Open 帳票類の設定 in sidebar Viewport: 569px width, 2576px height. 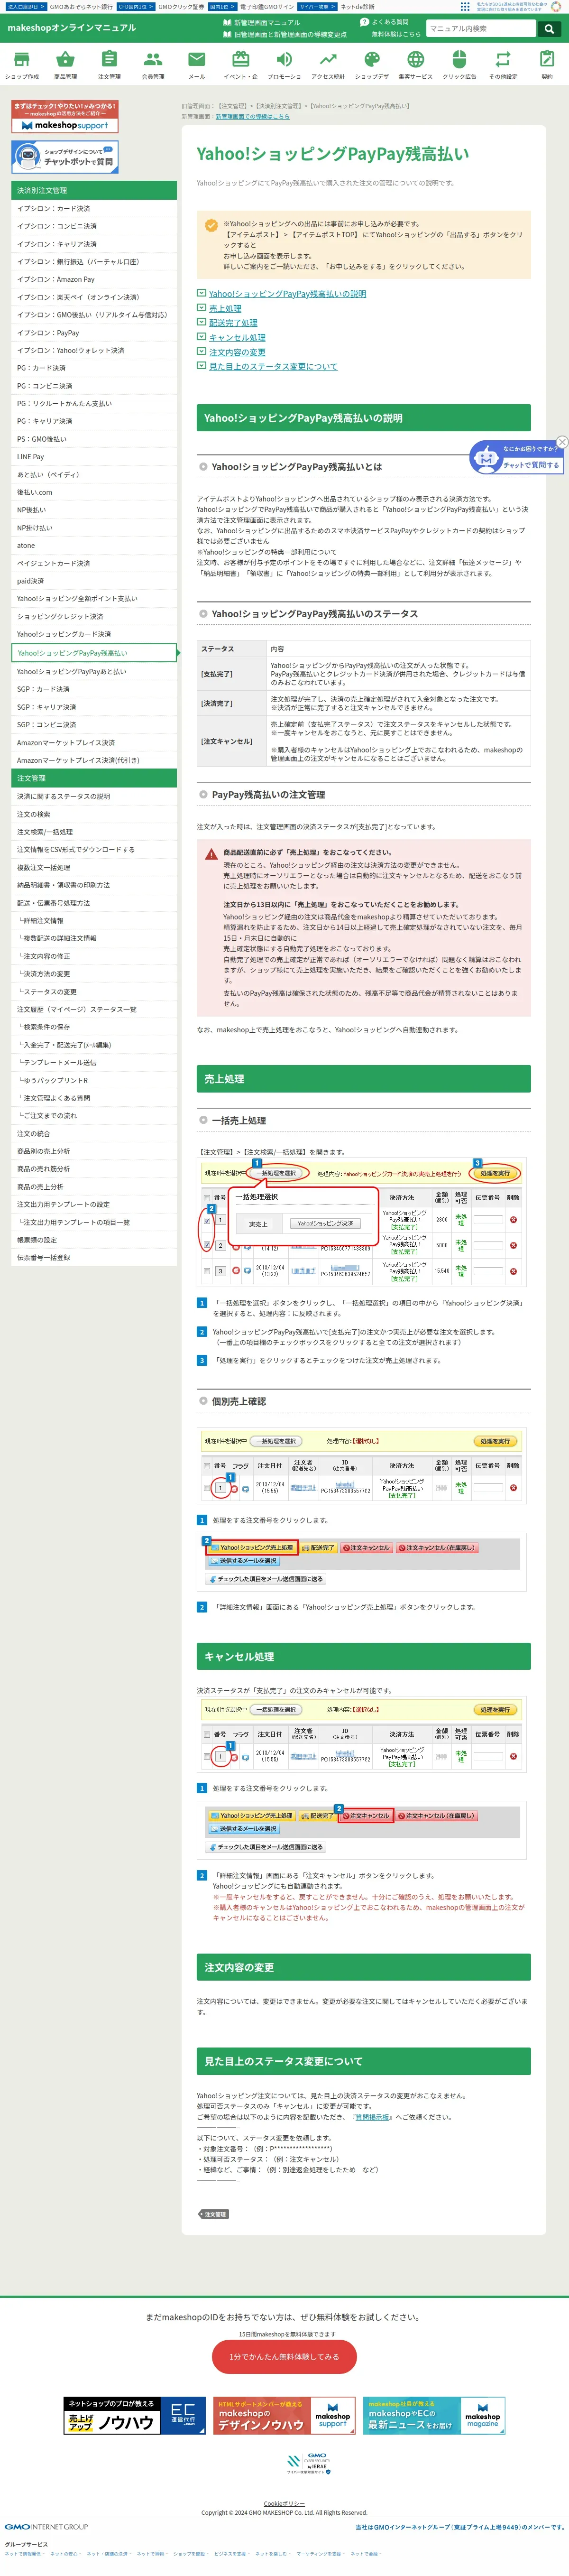click(x=94, y=1240)
